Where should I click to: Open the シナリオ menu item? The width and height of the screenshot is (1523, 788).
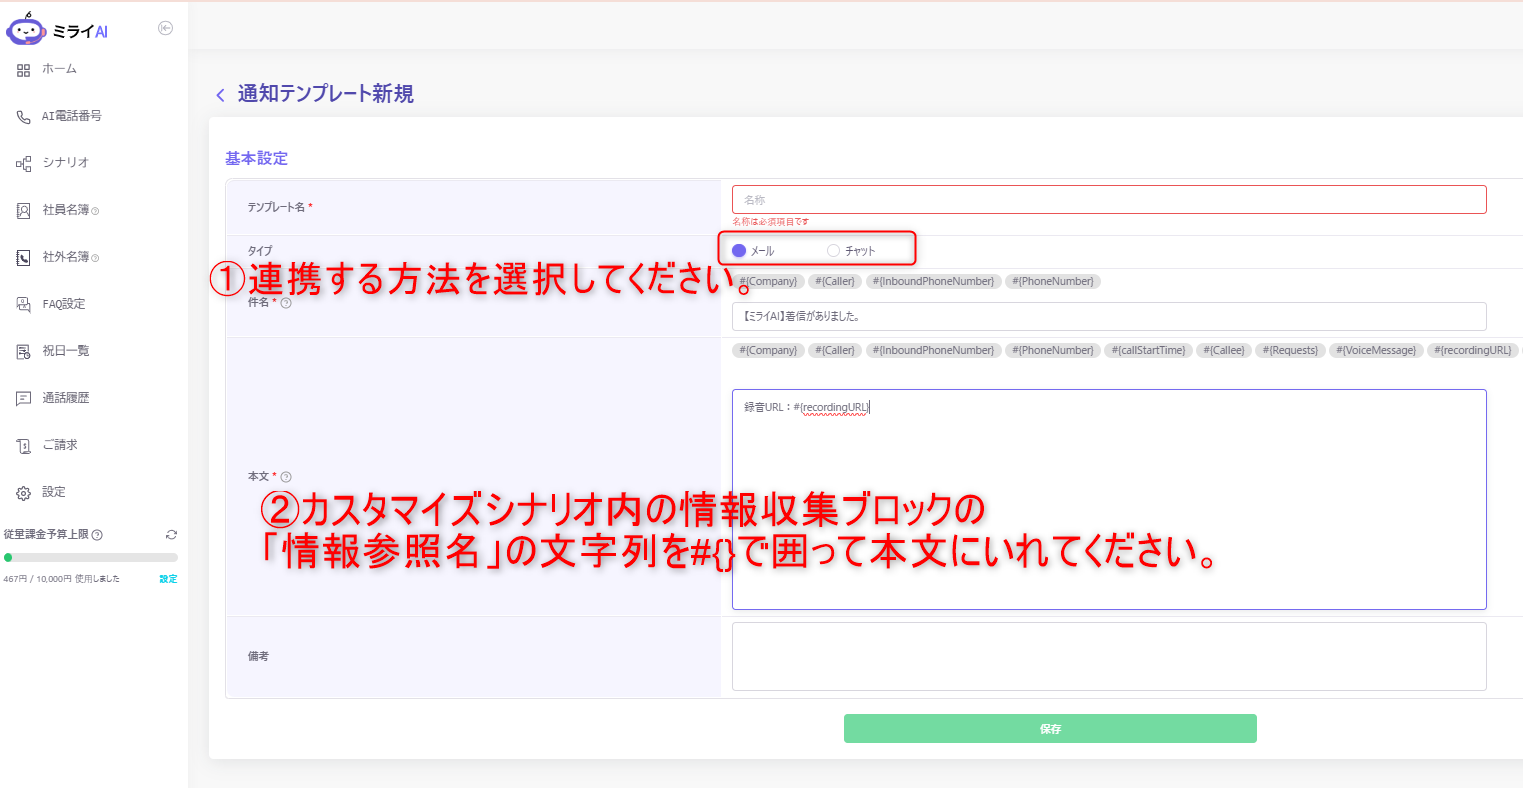(65, 163)
